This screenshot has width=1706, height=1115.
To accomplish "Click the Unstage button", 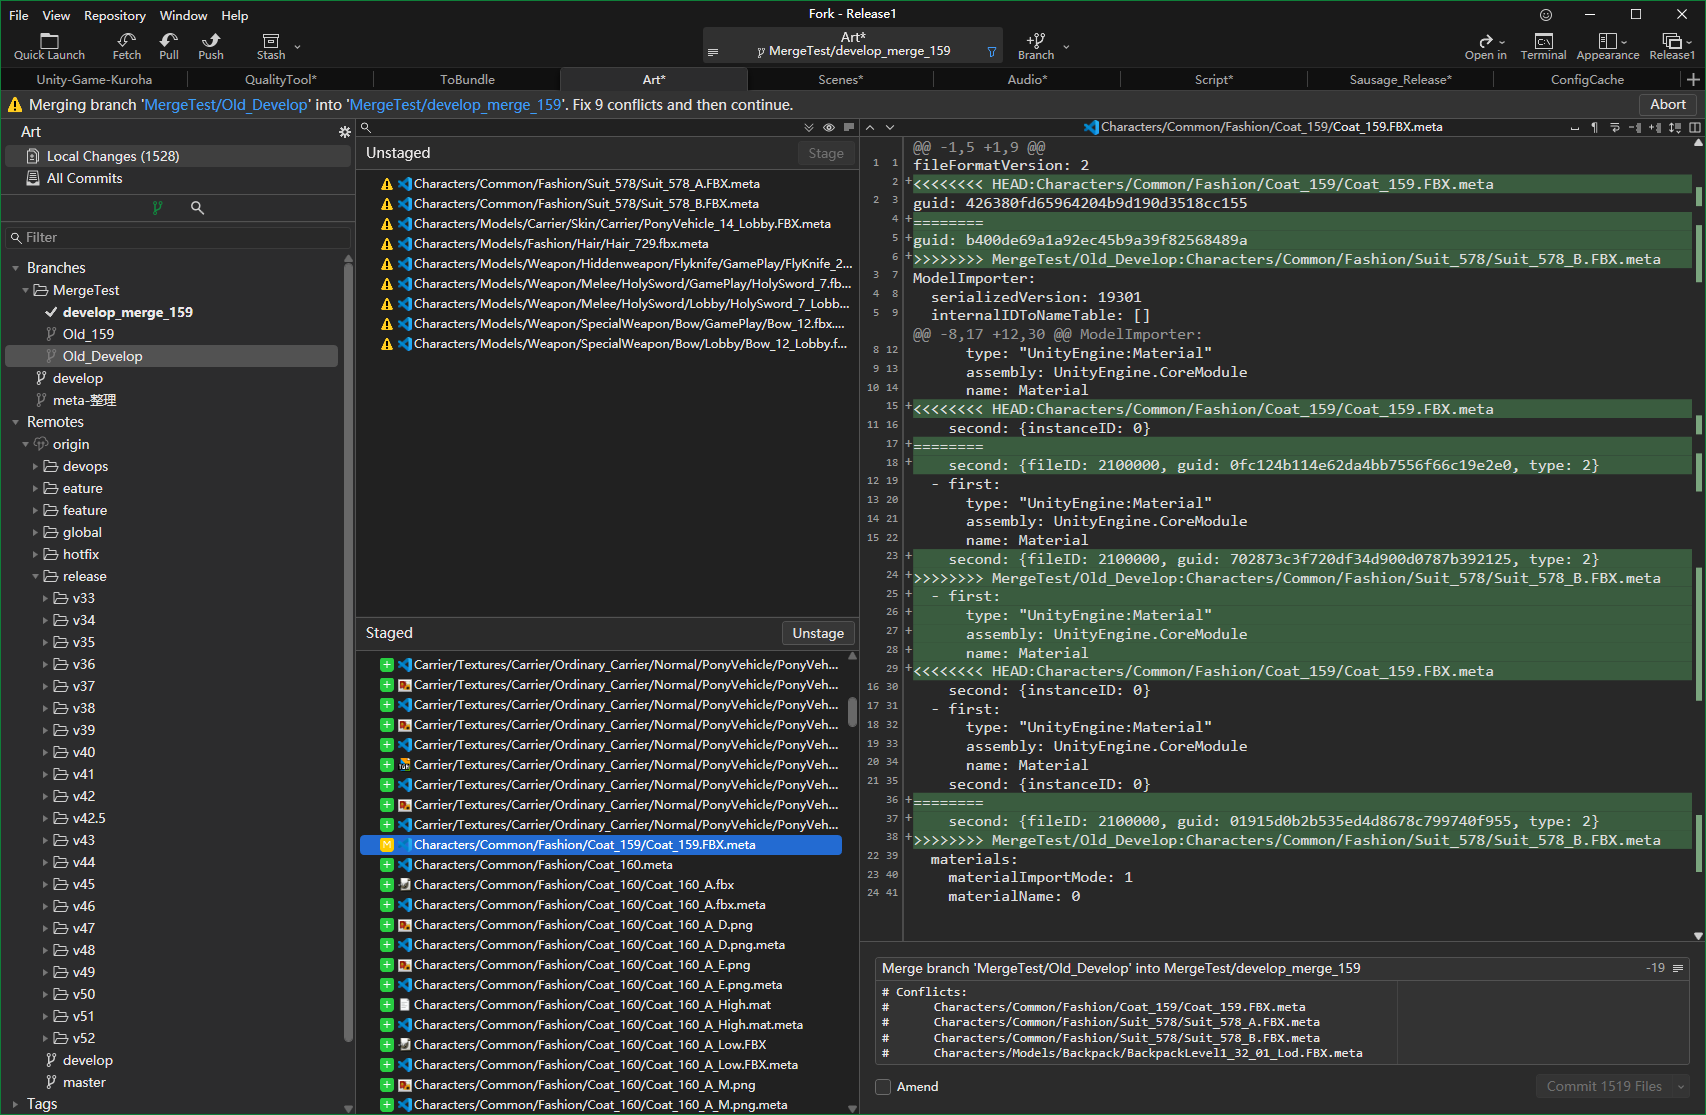I will coord(818,633).
